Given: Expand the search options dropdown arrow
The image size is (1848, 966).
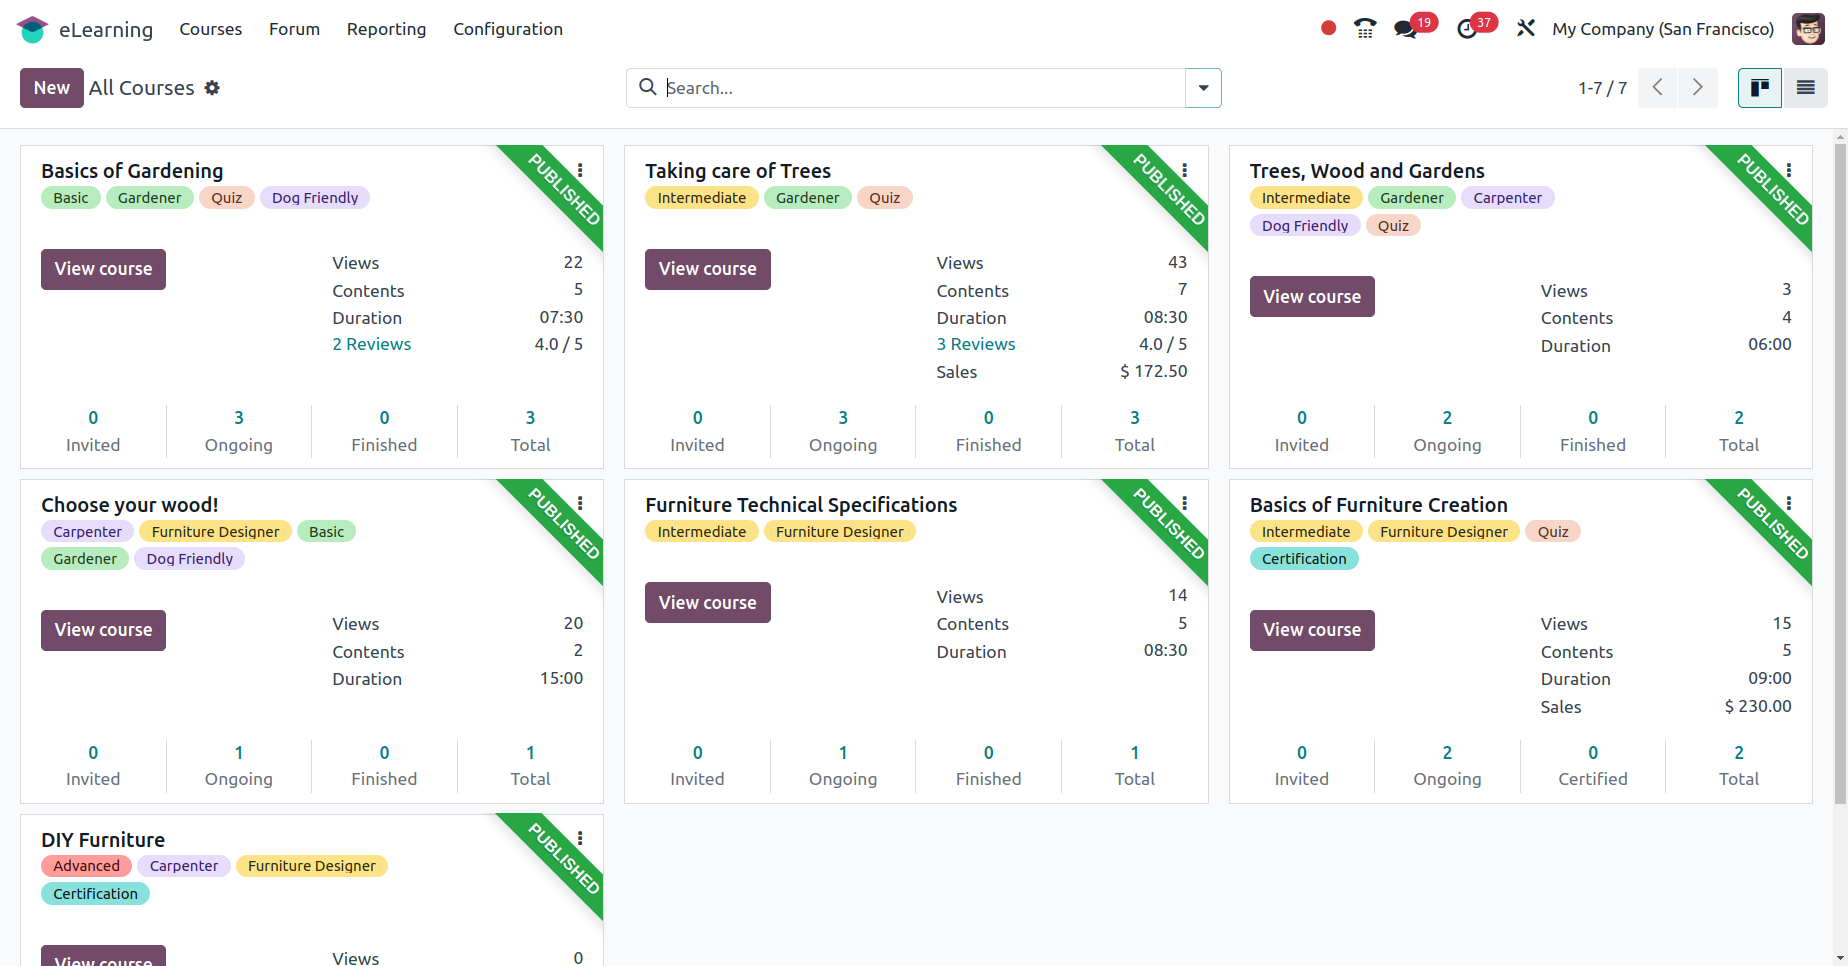Looking at the screenshot, I should 1203,88.
